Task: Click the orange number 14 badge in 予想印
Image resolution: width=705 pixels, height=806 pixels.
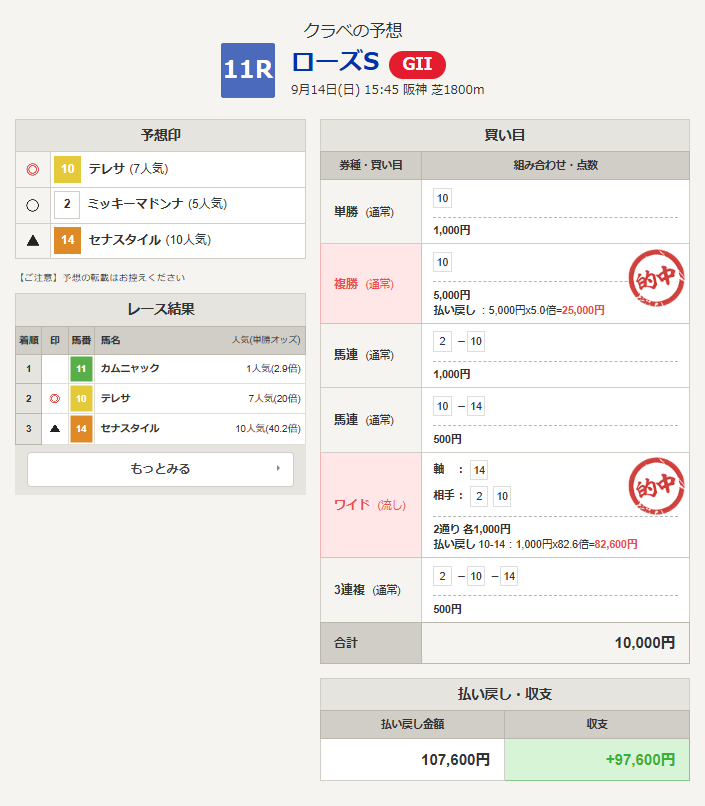Action: click(67, 240)
